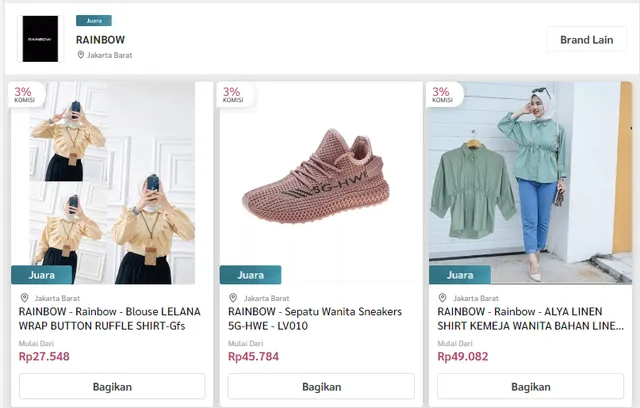Open the Blouse LELANA WRAP BUTTON title
Viewport: 640px width, 408px height.
tap(103, 319)
